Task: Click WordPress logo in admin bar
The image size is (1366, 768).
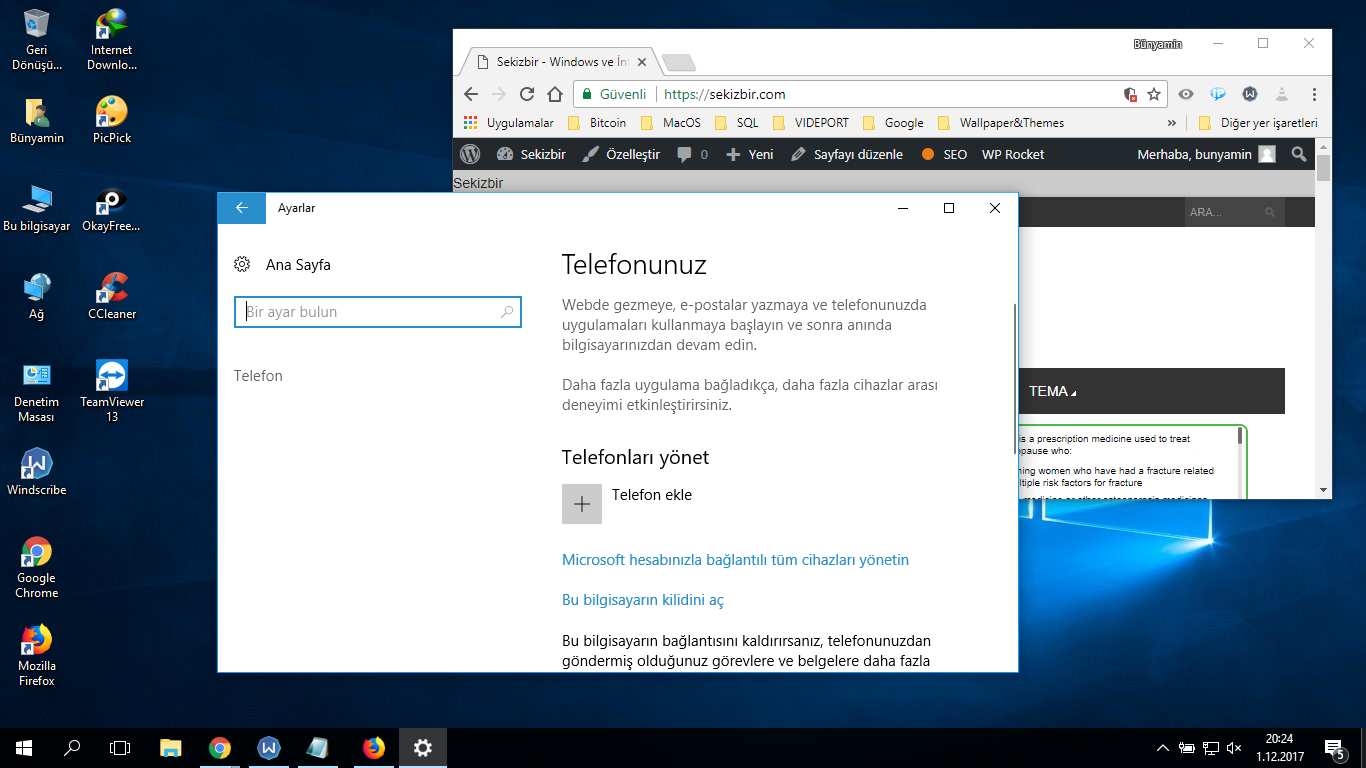Action: point(470,154)
